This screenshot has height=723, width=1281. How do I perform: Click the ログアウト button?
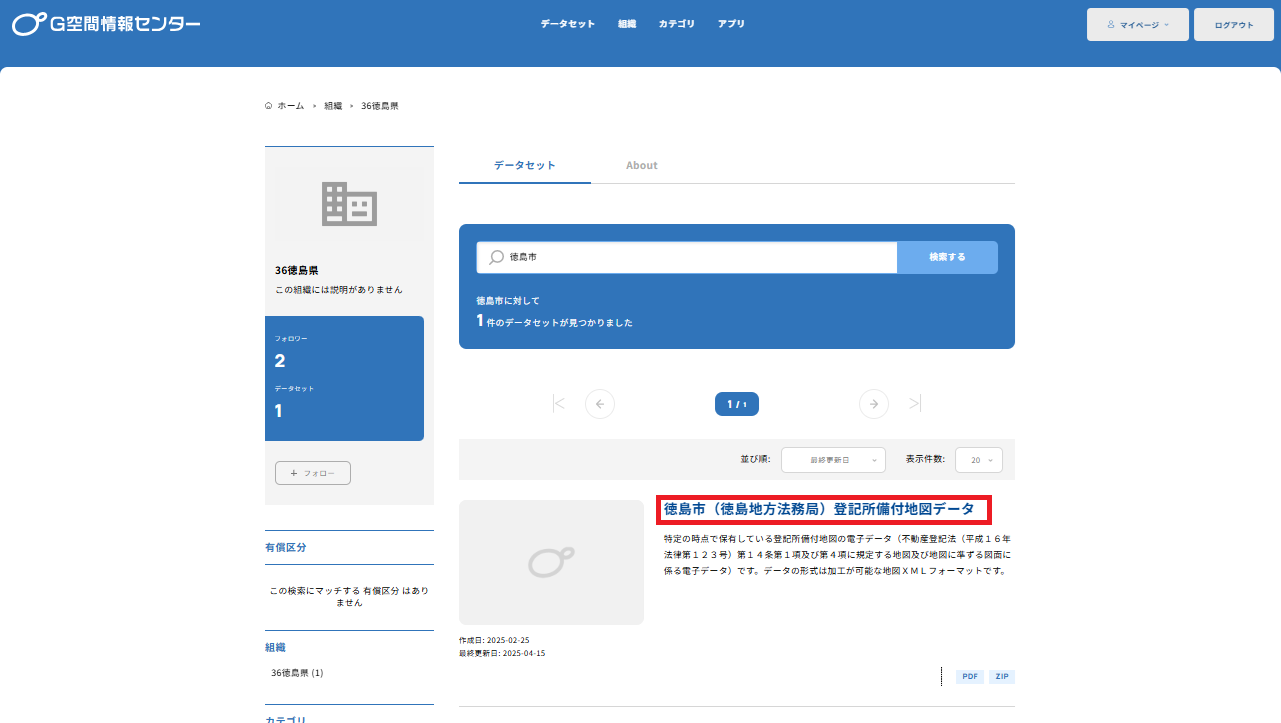pyautogui.click(x=1234, y=24)
